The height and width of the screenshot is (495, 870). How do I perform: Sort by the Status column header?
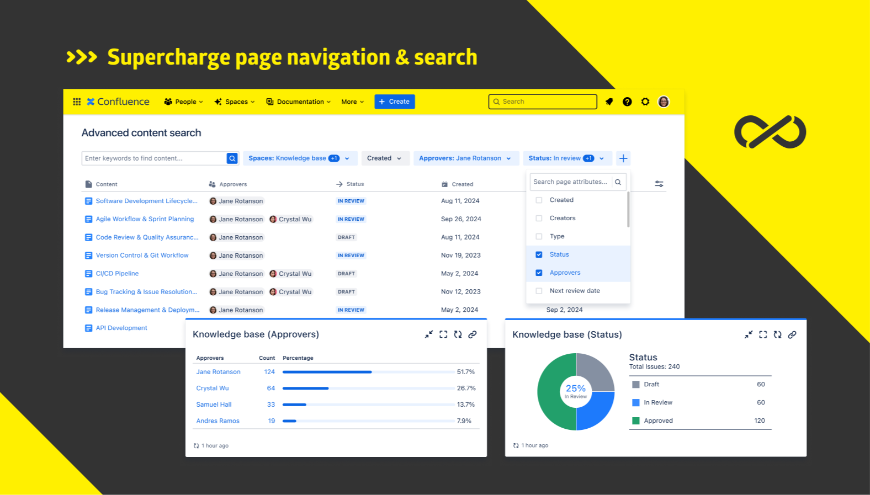click(x=350, y=184)
